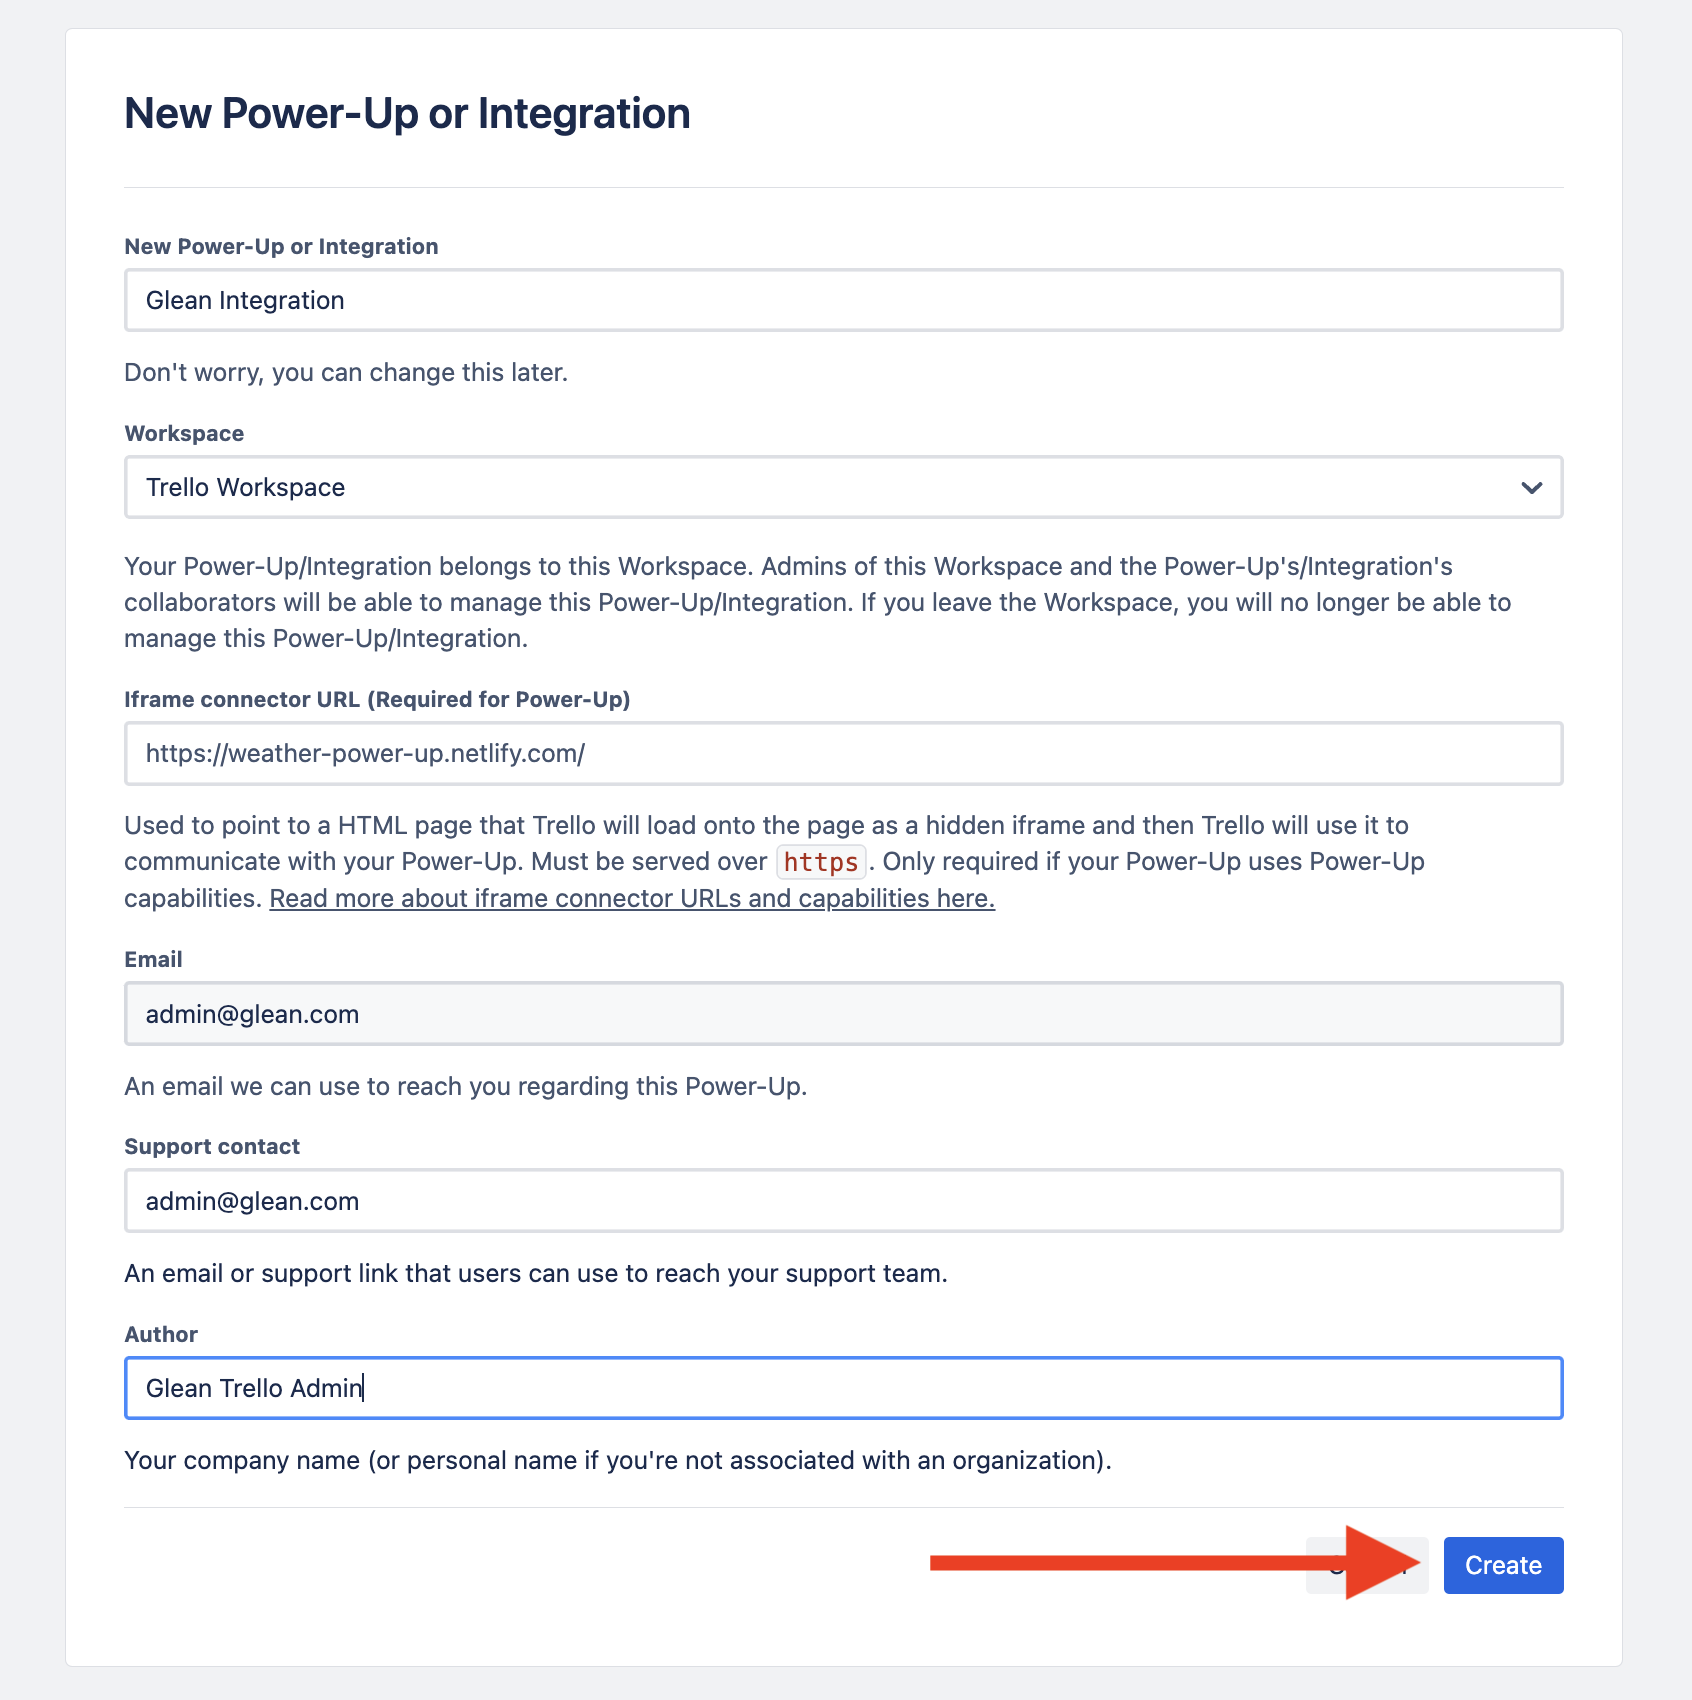Image resolution: width=1692 pixels, height=1700 pixels.
Task: Click the large page heading title
Action: click(407, 113)
